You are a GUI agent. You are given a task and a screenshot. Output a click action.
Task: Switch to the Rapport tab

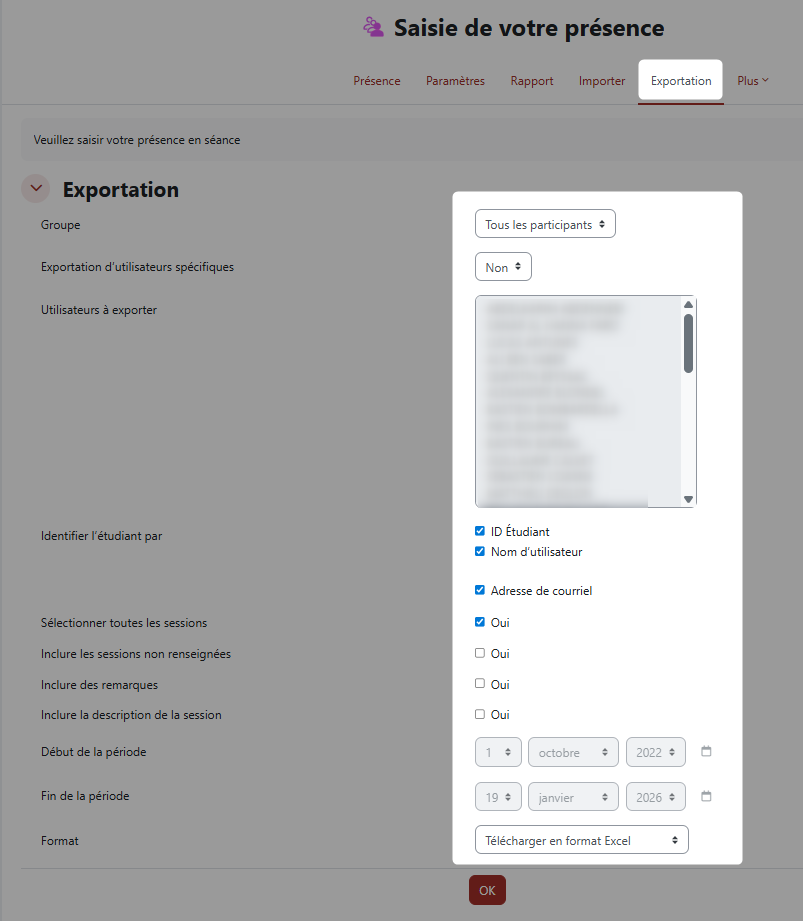pyautogui.click(x=532, y=81)
